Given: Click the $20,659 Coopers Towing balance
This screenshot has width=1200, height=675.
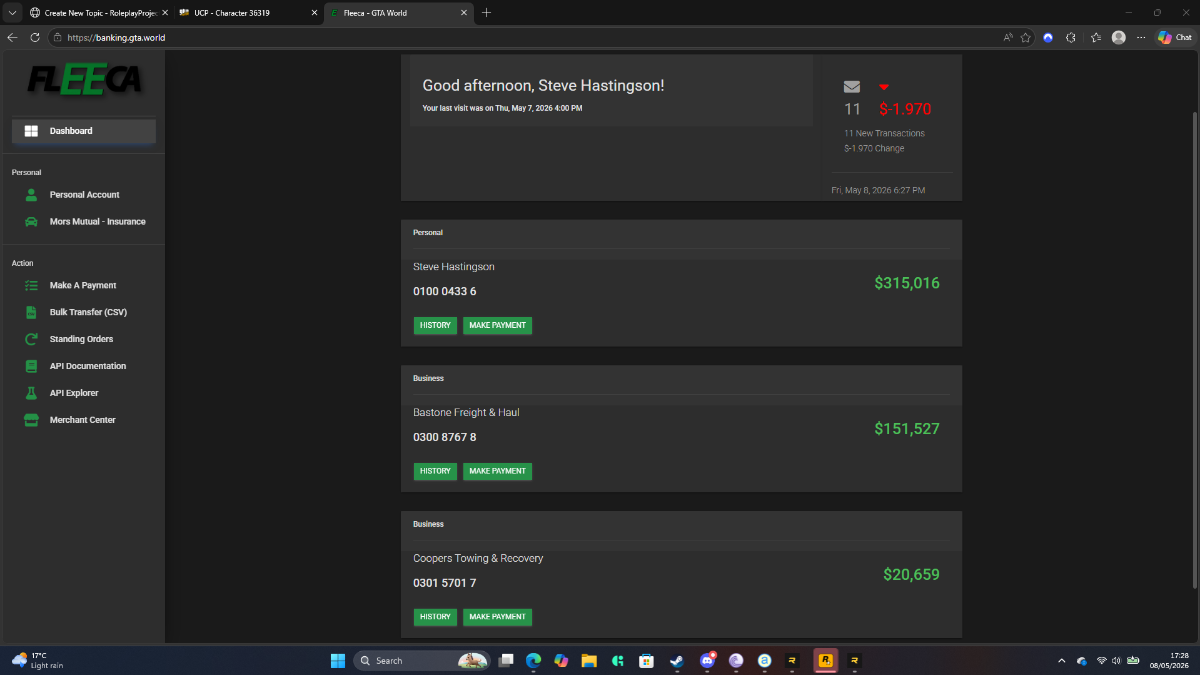Looking at the screenshot, I should (911, 575).
